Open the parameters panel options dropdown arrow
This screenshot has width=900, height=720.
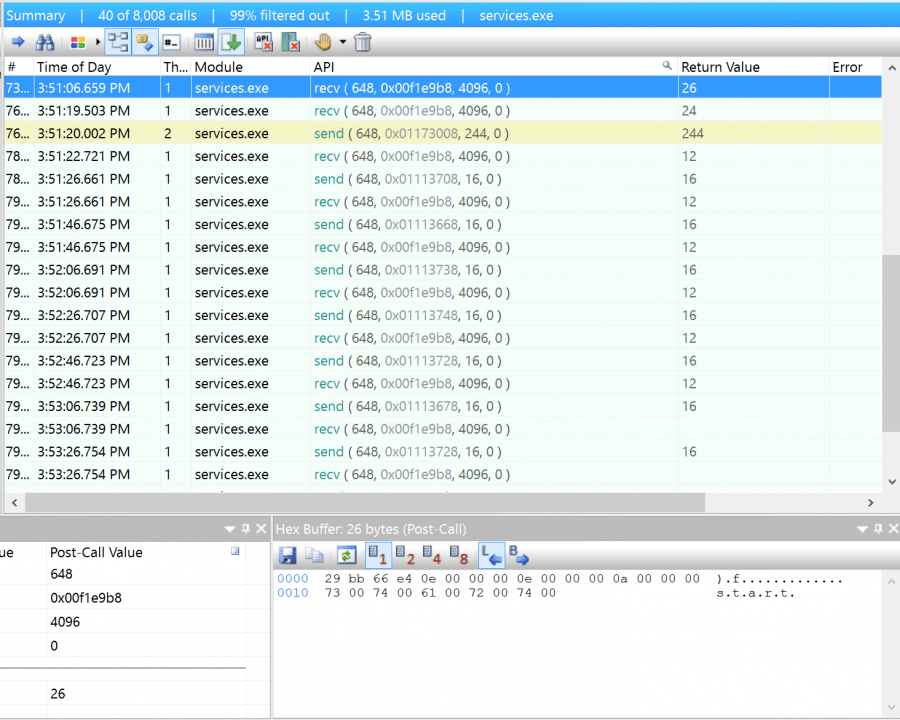click(230, 529)
